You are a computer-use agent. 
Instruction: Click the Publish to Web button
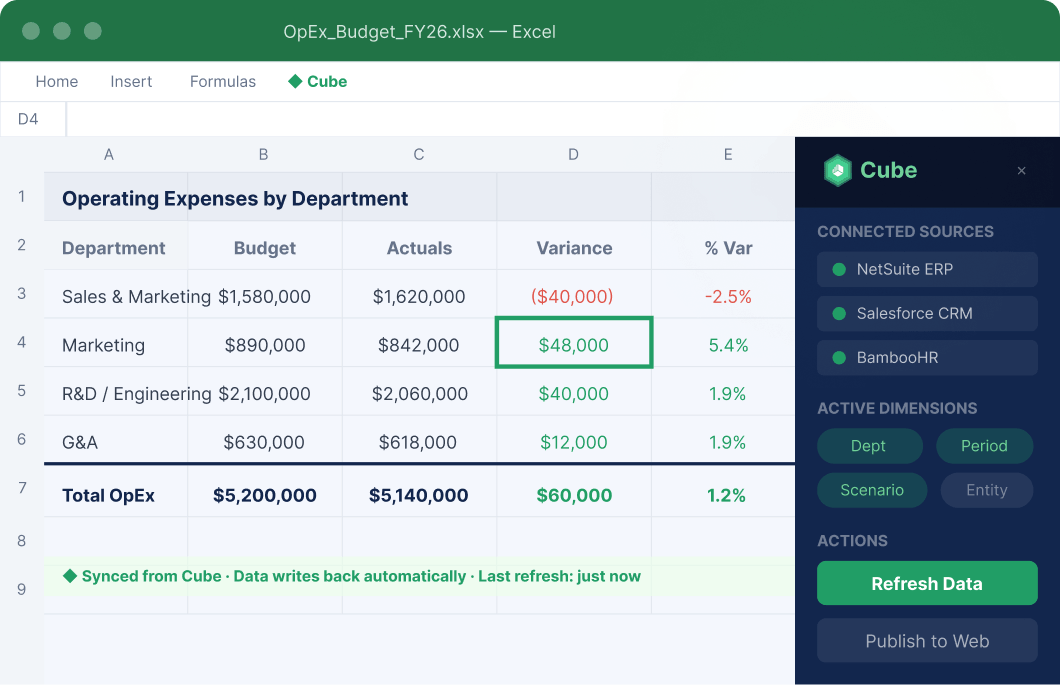(x=927, y=640)
